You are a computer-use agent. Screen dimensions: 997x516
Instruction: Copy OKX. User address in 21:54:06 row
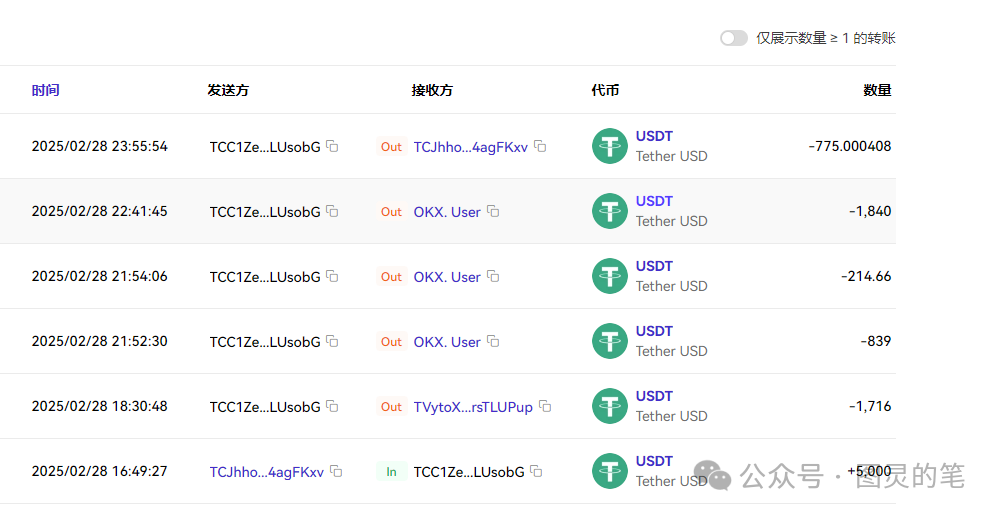(x=493, y=276)
